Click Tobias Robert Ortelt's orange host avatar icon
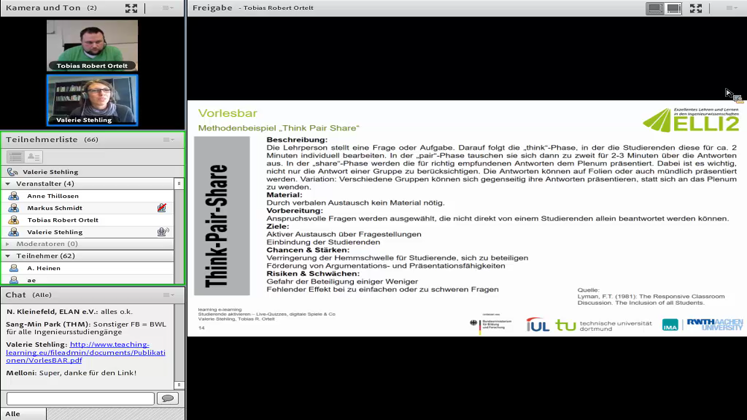Image resolution: width=747 pixels, height=420 pixels. point(13,220)
